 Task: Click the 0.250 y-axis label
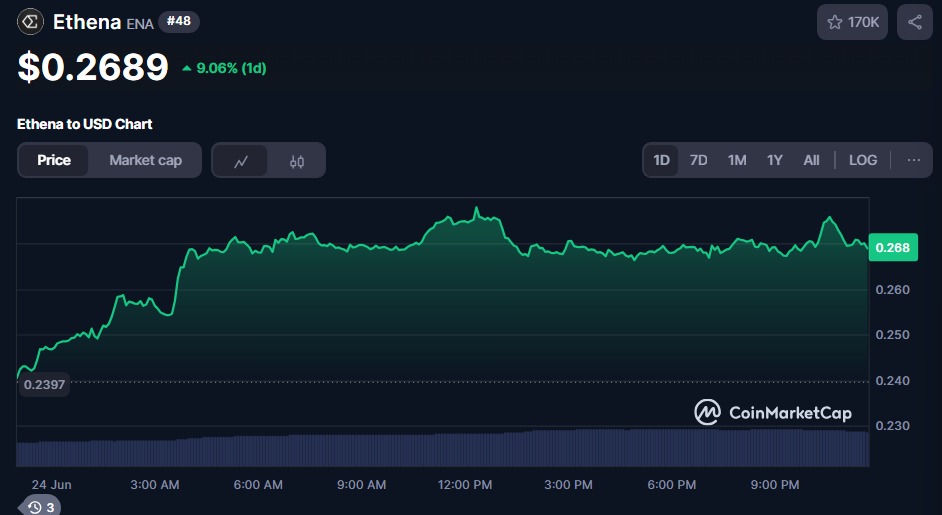tap(893, 335)
